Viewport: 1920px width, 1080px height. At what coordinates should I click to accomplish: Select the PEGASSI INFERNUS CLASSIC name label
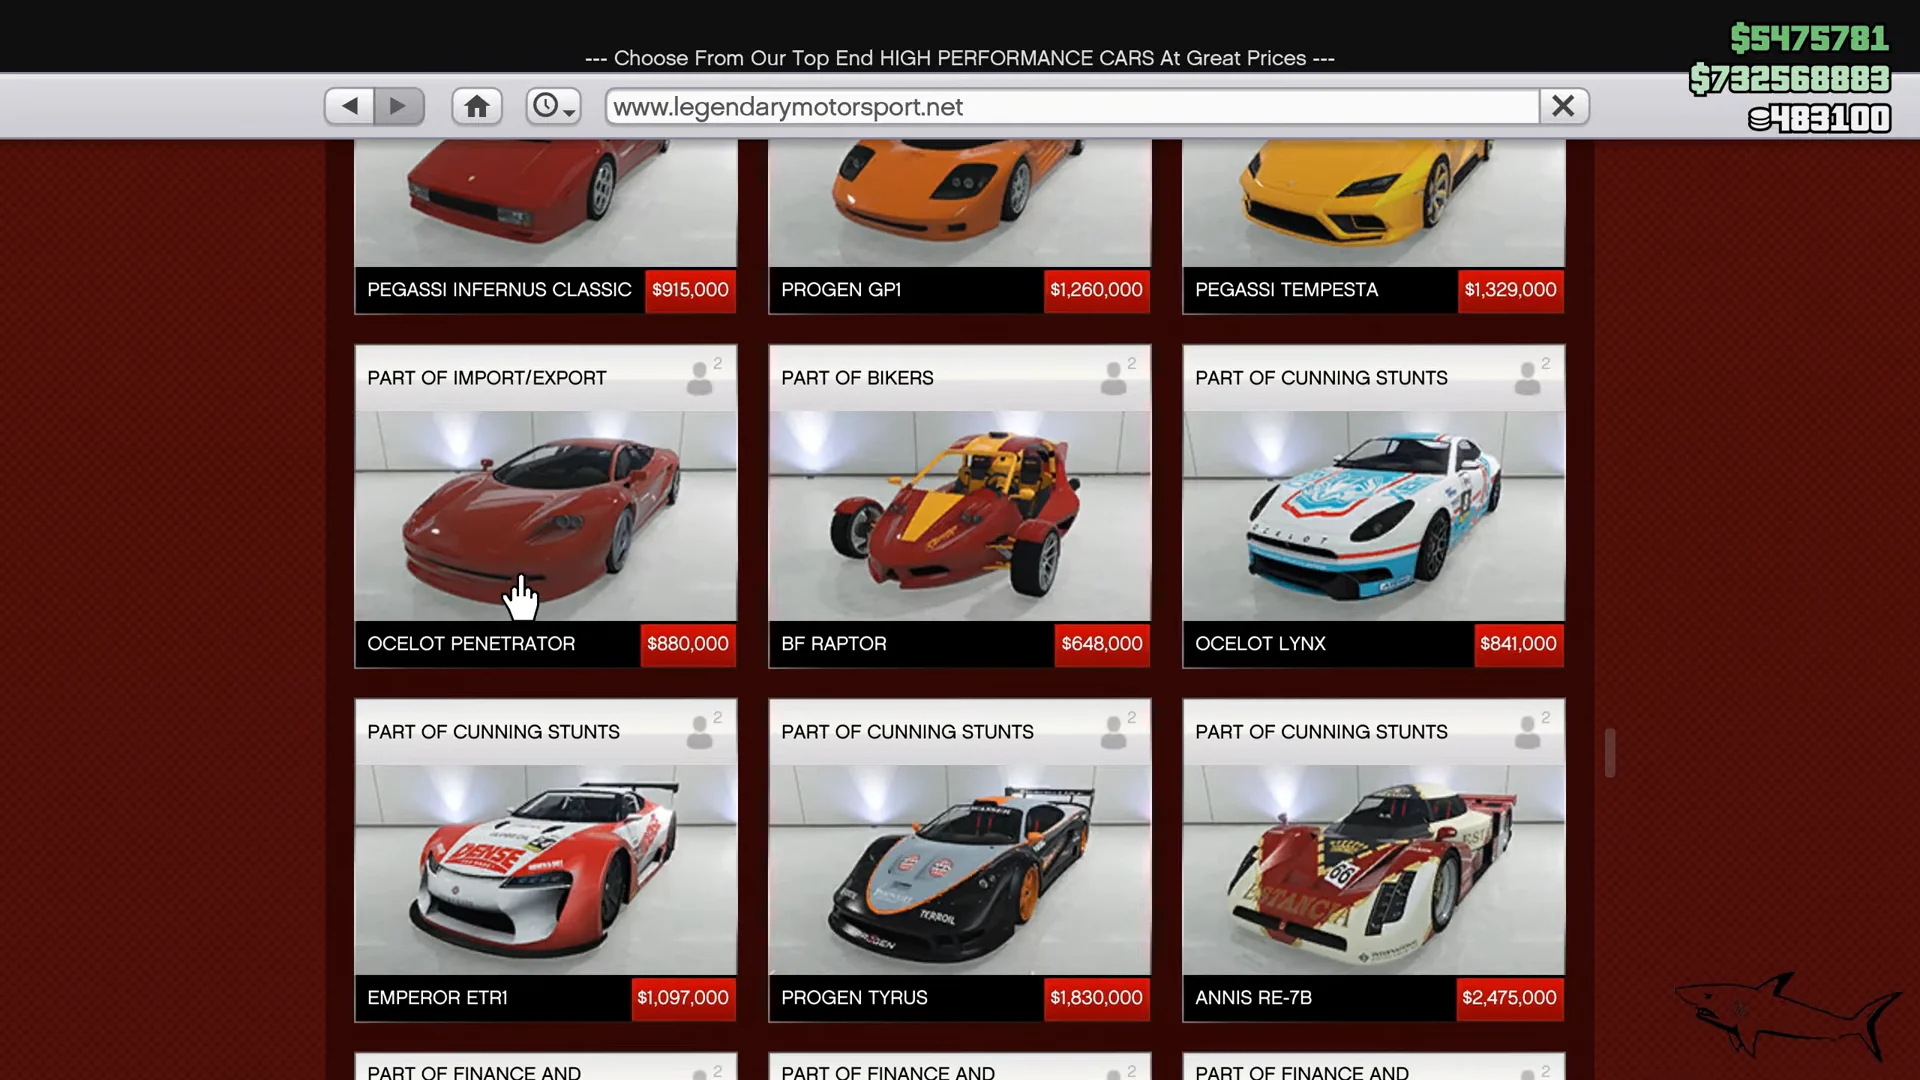click(x=499, y=290)
